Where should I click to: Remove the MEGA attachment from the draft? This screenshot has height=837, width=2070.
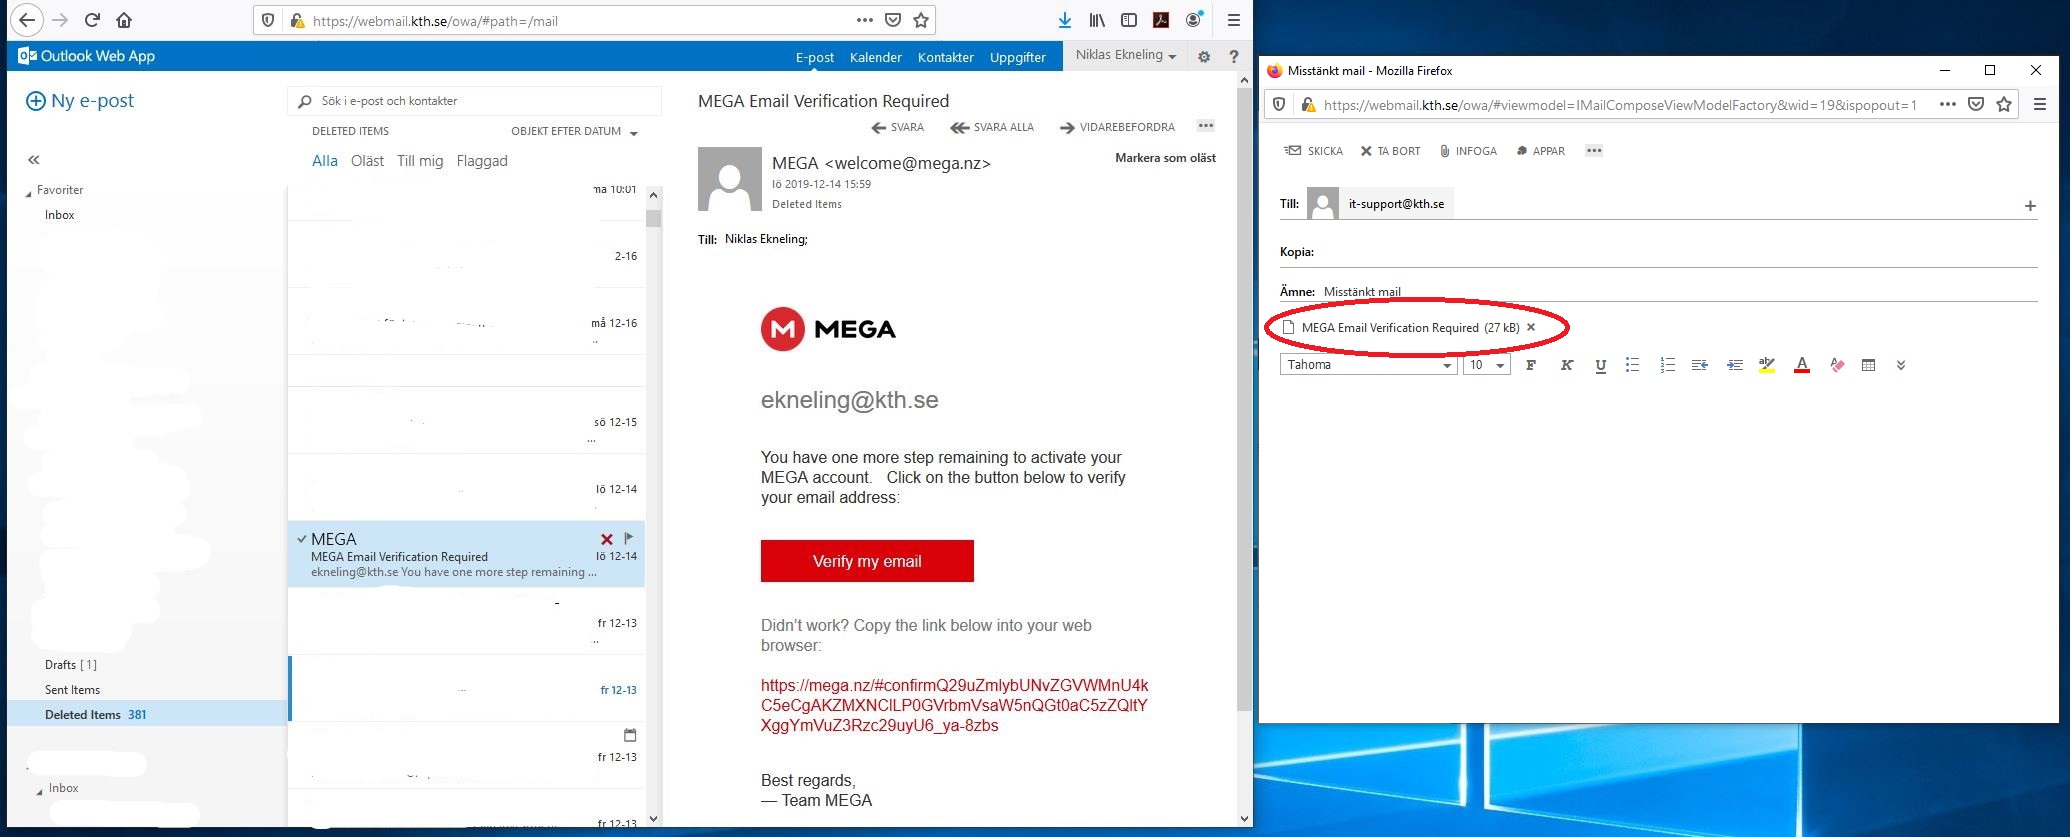coord(1531,327)
